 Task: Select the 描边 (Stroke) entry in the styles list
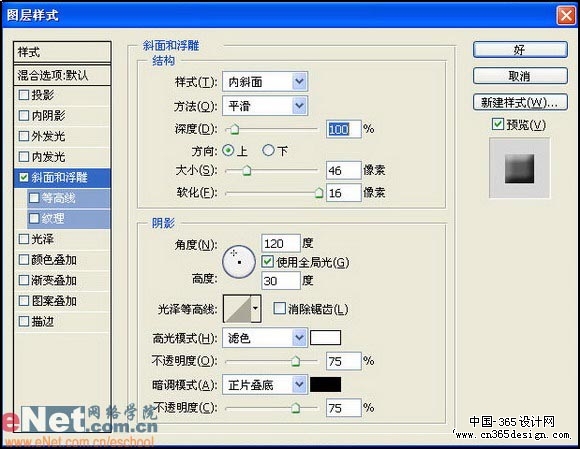click(62, 321)
